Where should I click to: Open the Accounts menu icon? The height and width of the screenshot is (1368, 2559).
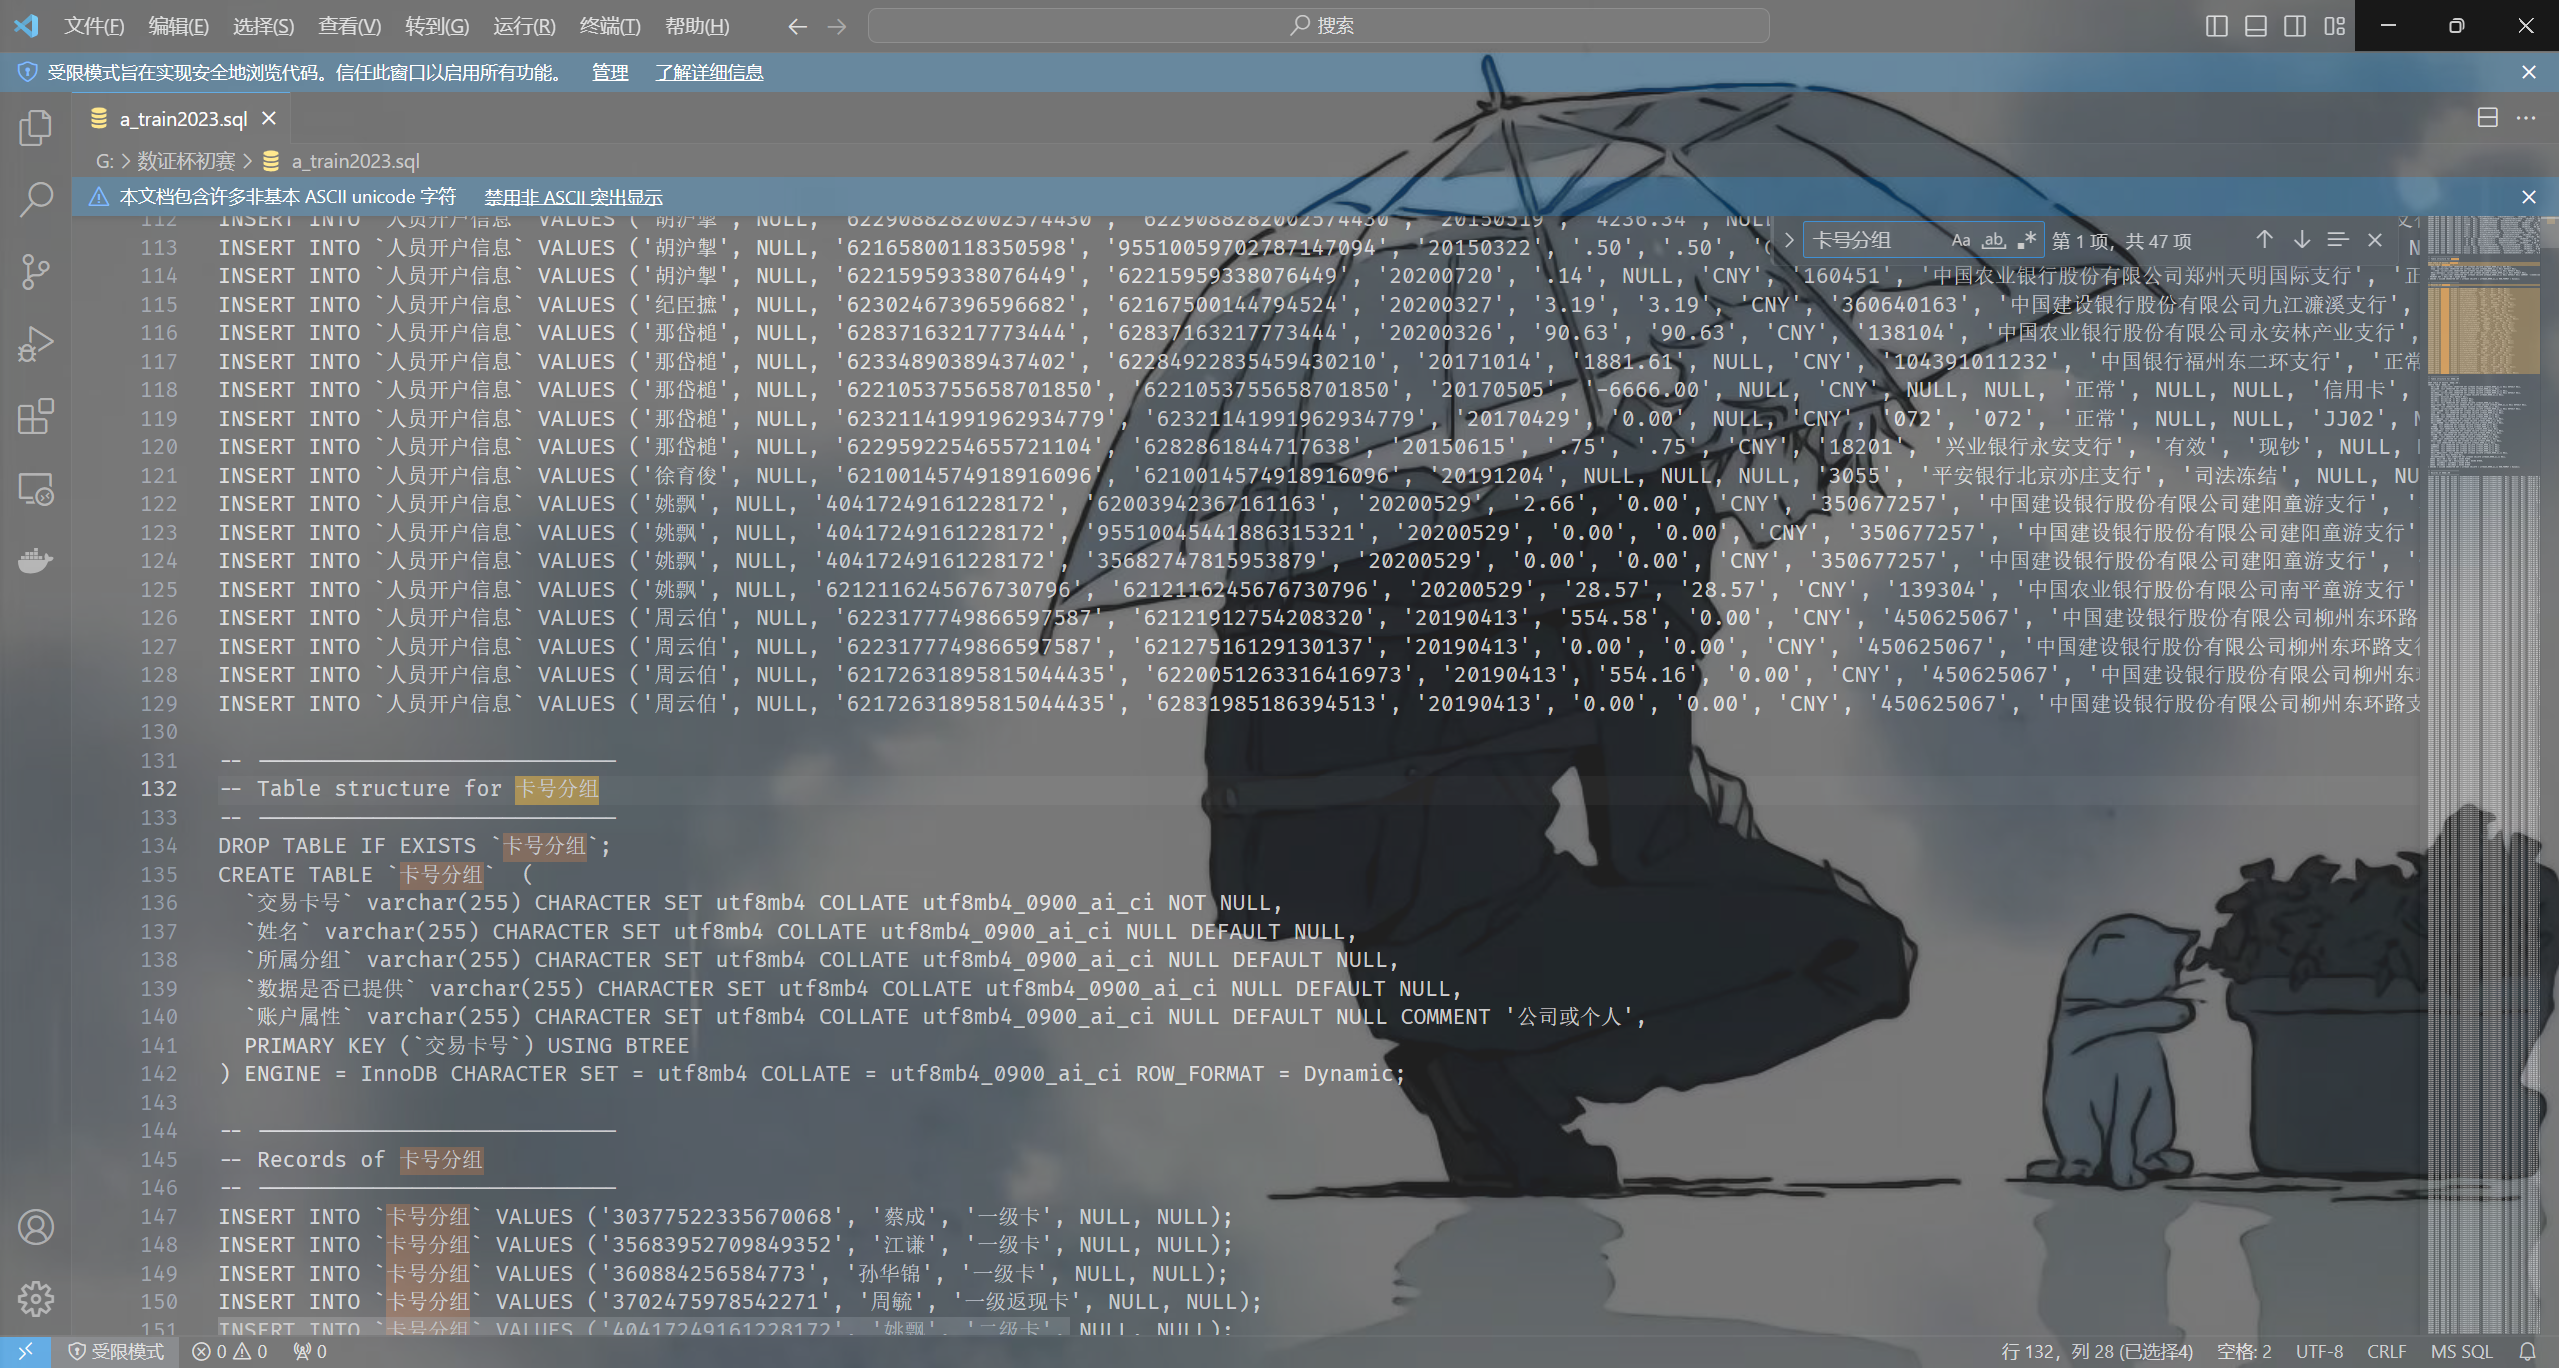click(x=36, y=1227)
